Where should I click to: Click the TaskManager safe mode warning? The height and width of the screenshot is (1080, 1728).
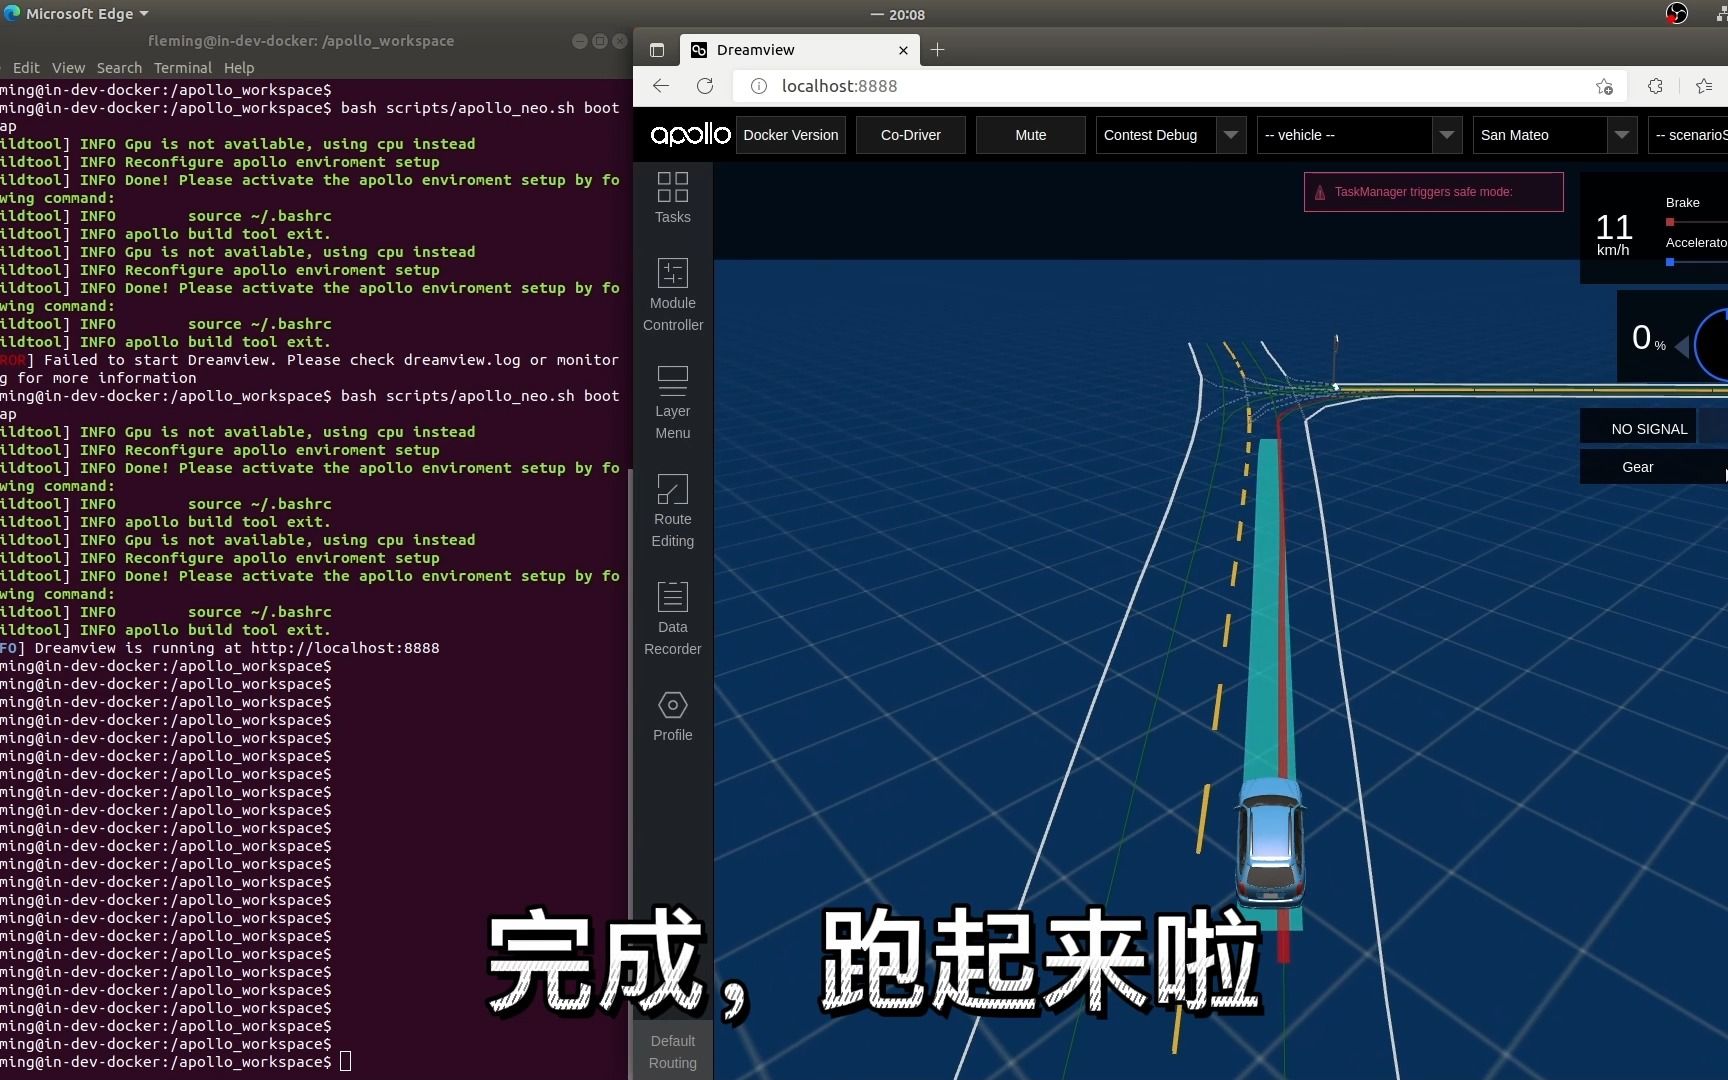click(1433, 192)
